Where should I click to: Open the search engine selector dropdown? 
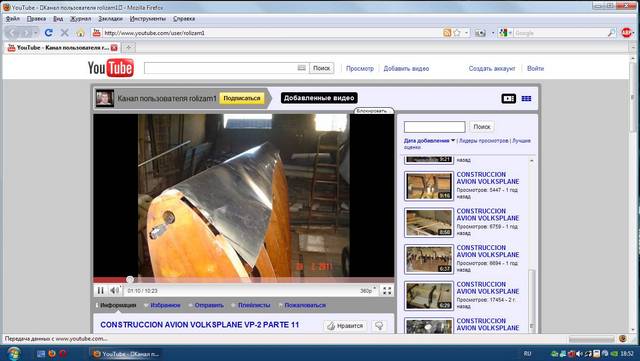[x=505, y=33]
